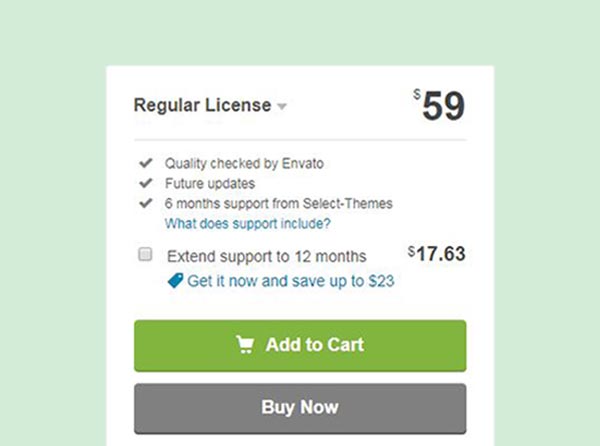
Task: Click the Extend support to 12 months label
Action: click(267, 256)
